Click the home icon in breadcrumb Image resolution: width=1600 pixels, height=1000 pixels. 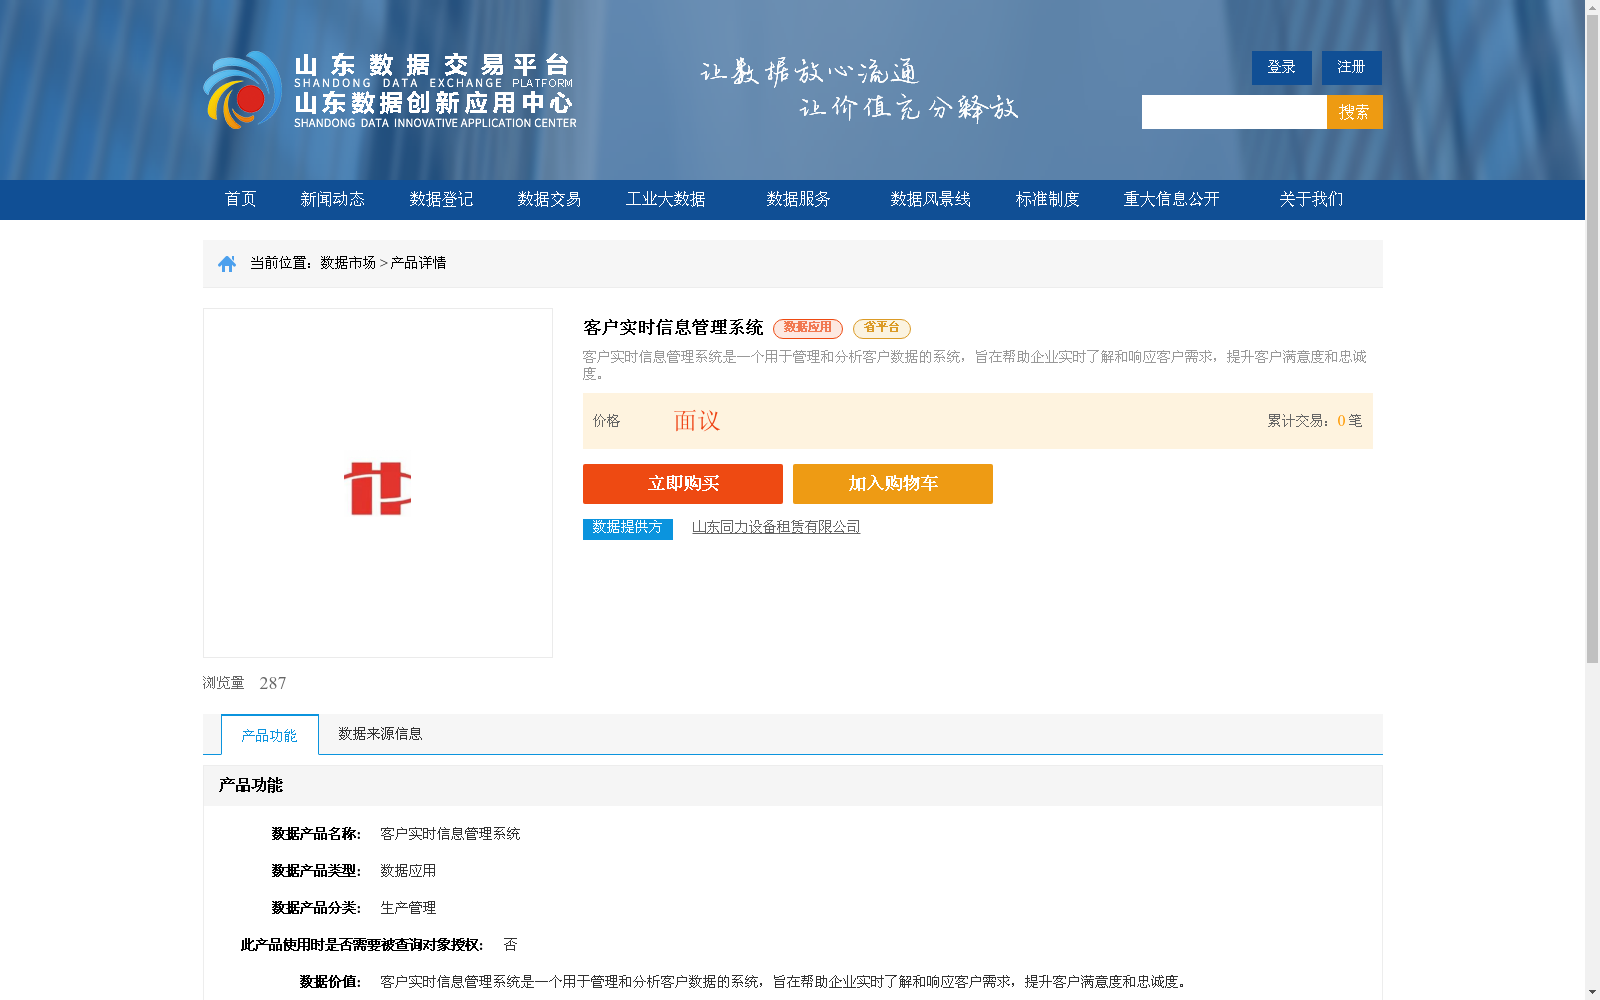coord(227,263)
